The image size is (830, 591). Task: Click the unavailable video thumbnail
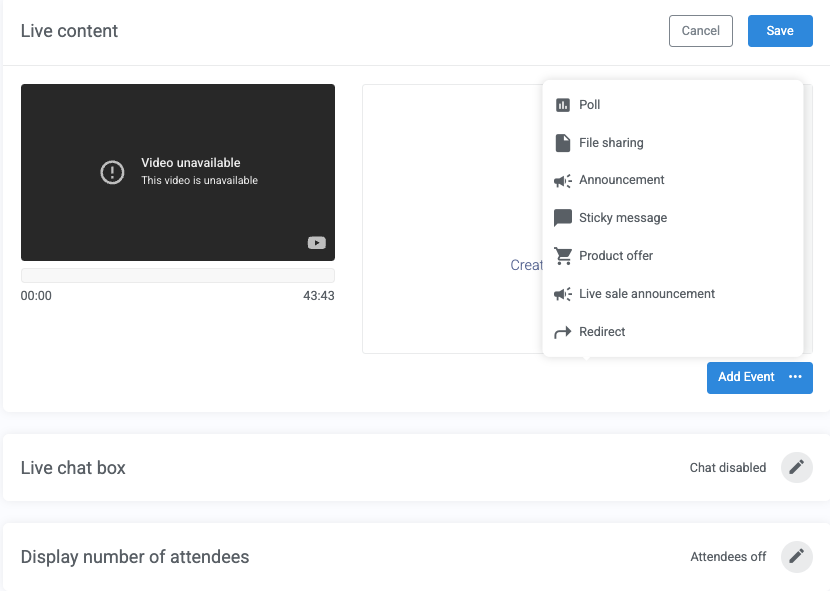pyautogui.click(x=177, y=172)
